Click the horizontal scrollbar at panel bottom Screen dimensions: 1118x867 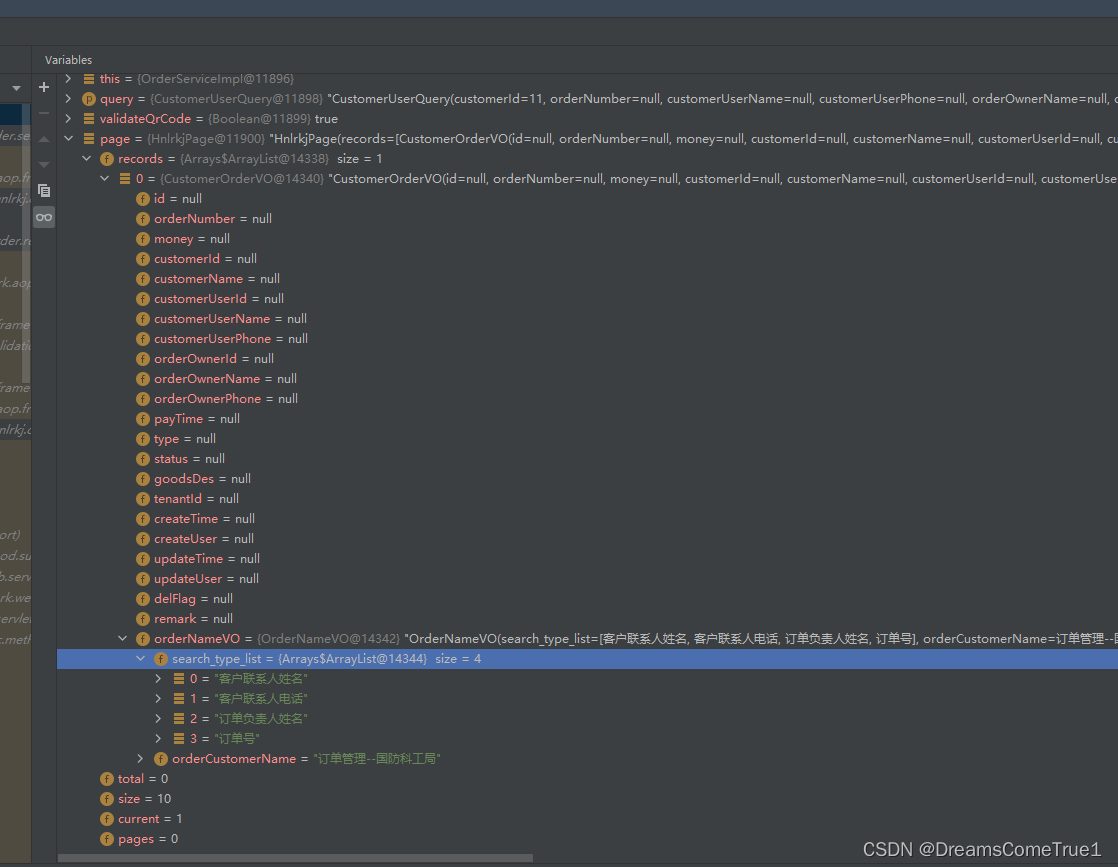(295, 858)
